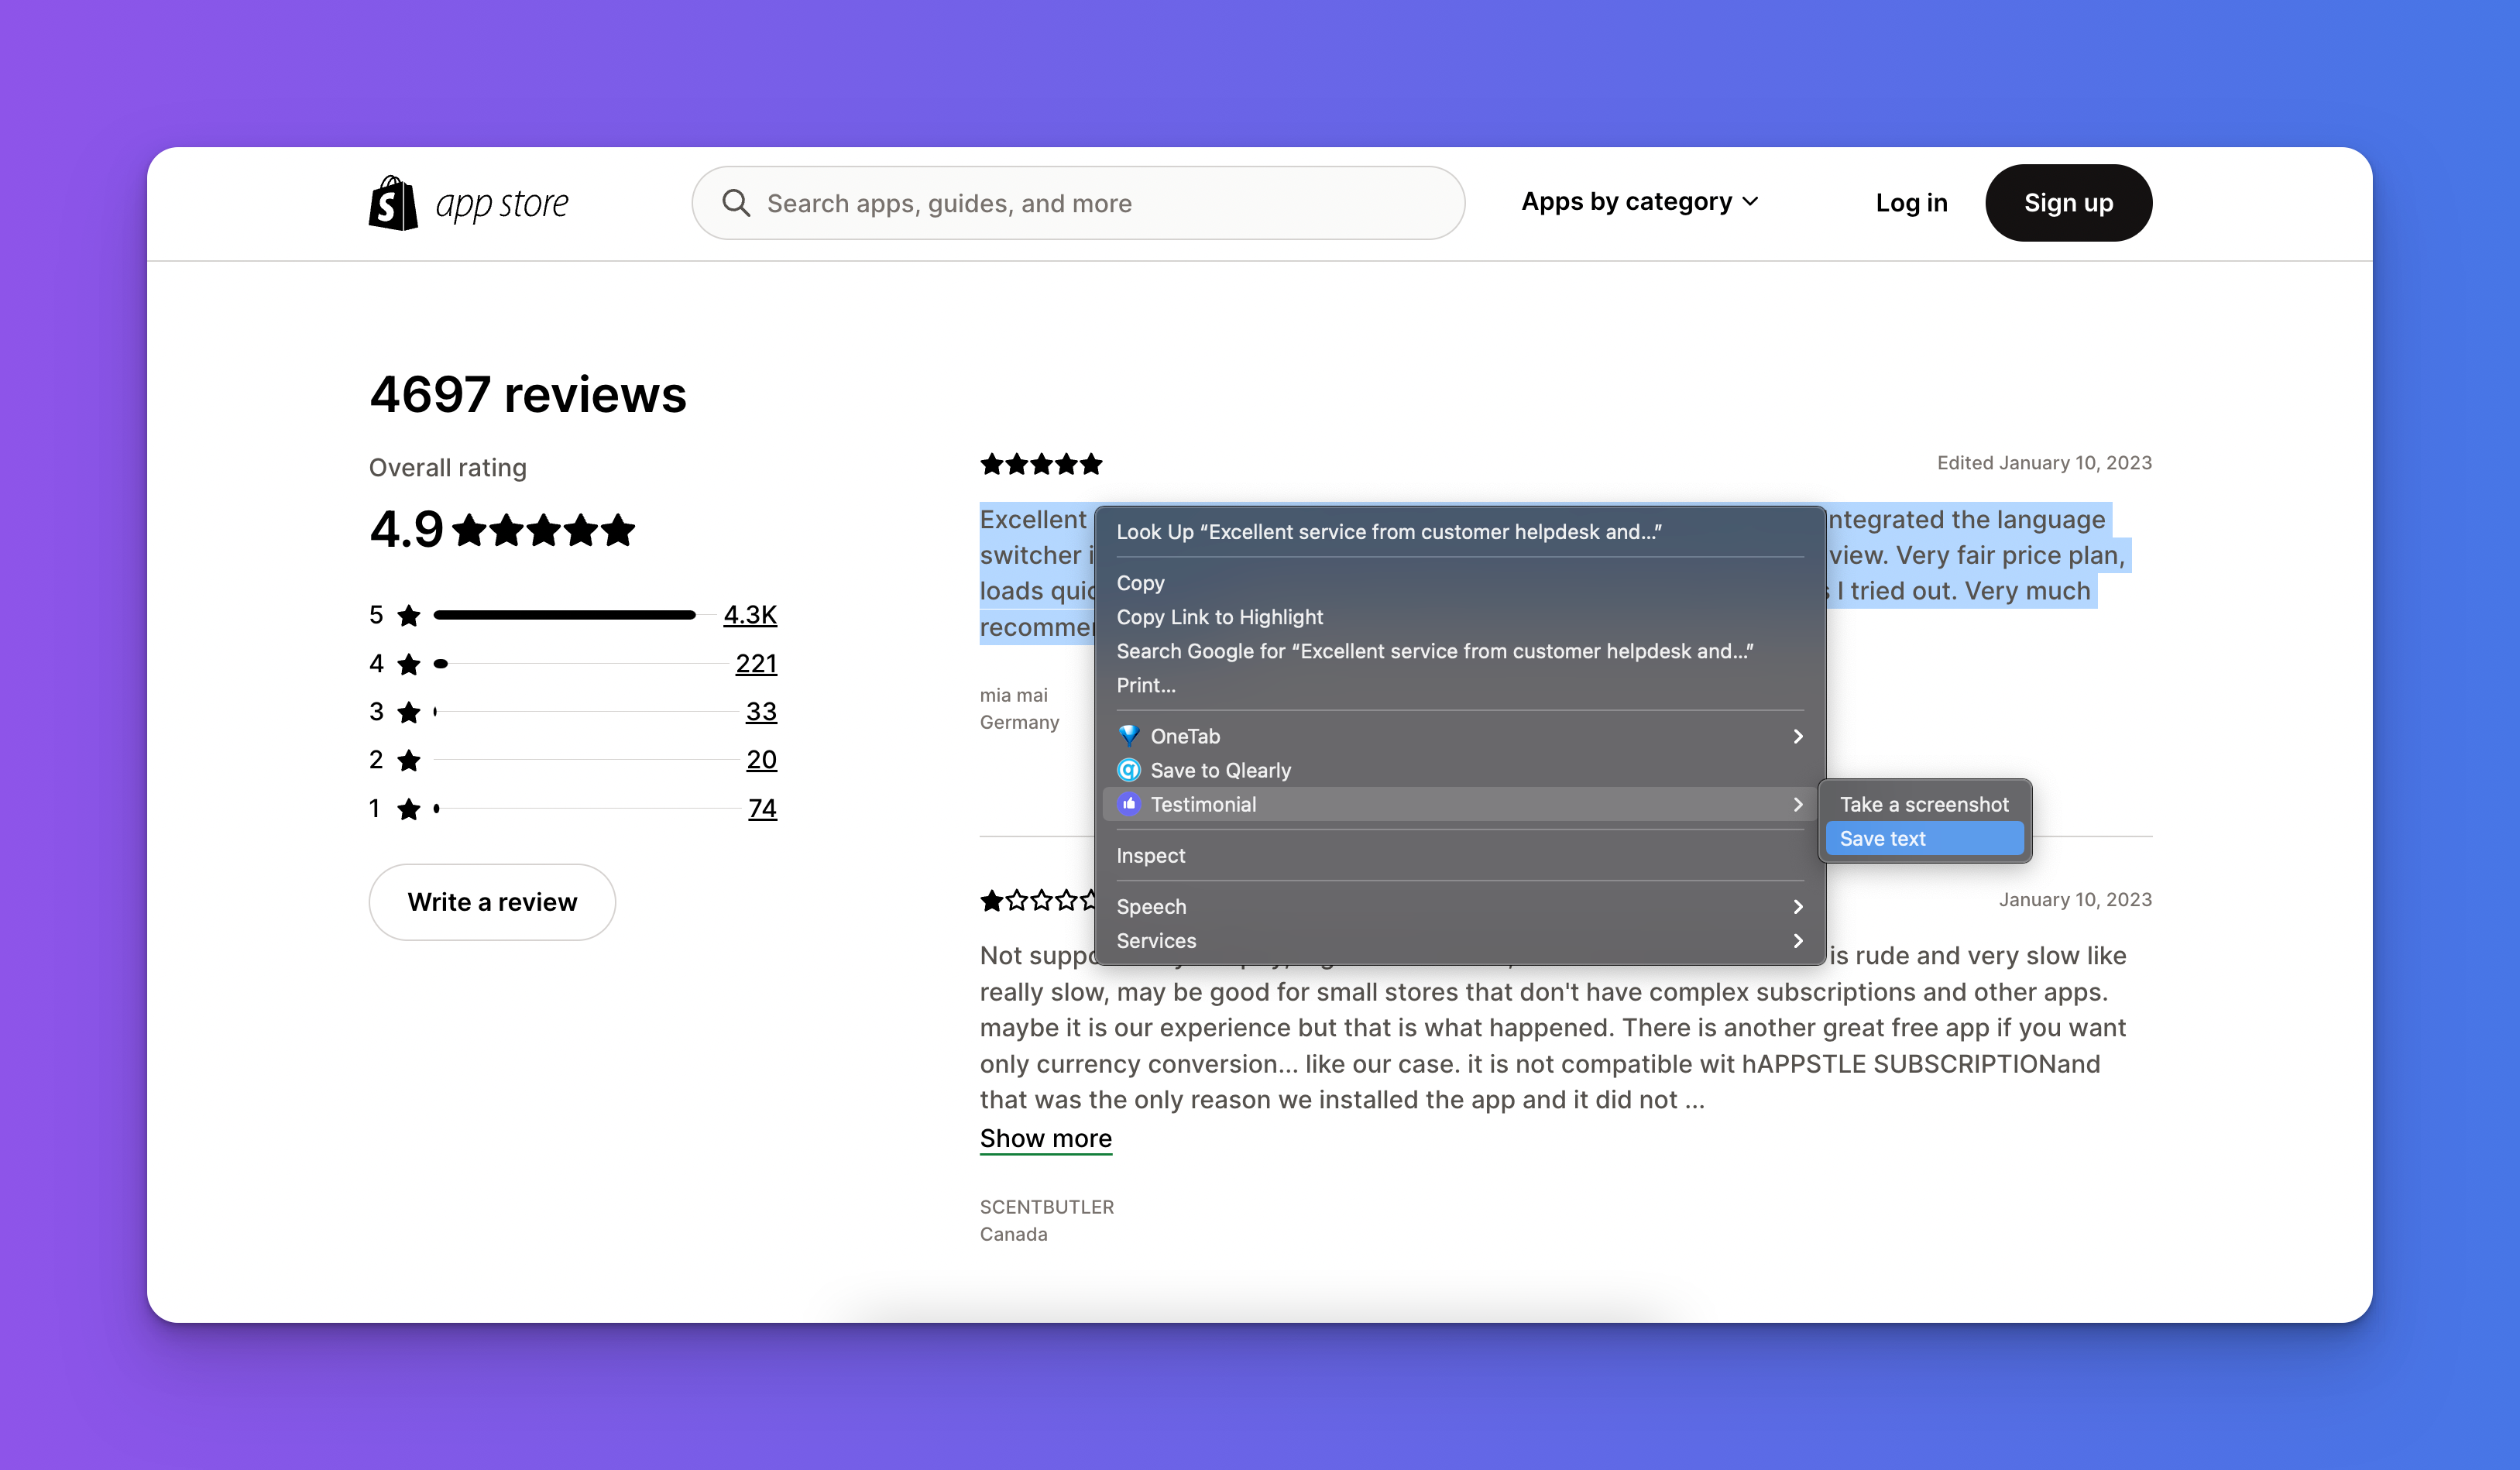Select Copy Link to Highlight

tap(1219, 617)
